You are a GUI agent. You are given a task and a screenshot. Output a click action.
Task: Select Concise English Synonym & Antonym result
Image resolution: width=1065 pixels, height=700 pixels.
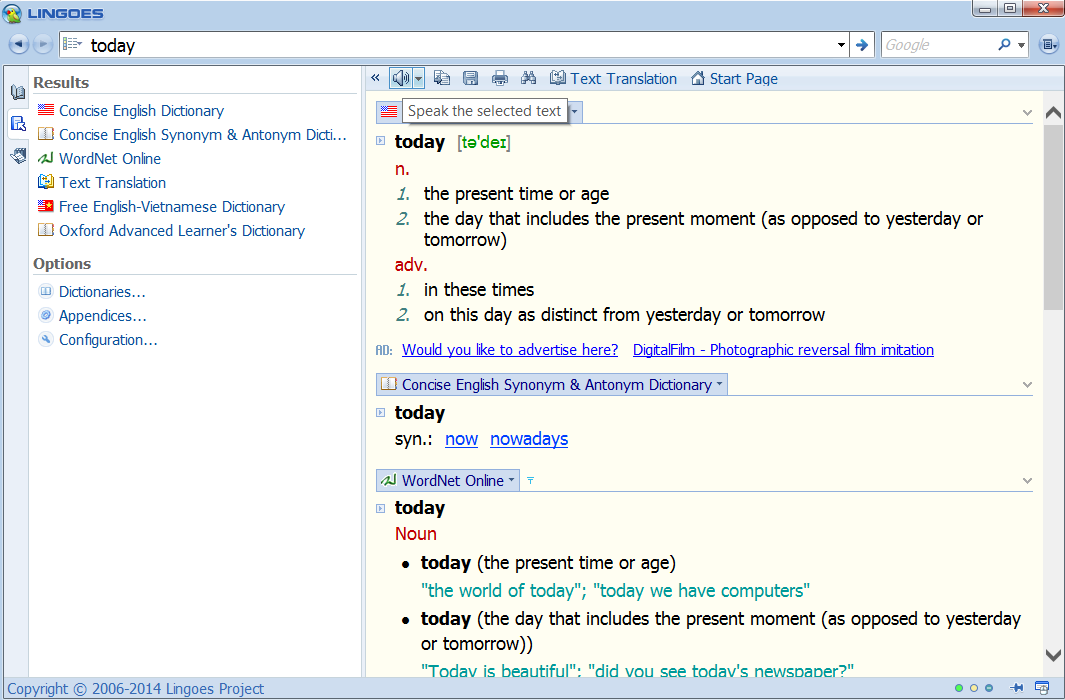click(x=192, y=134)
